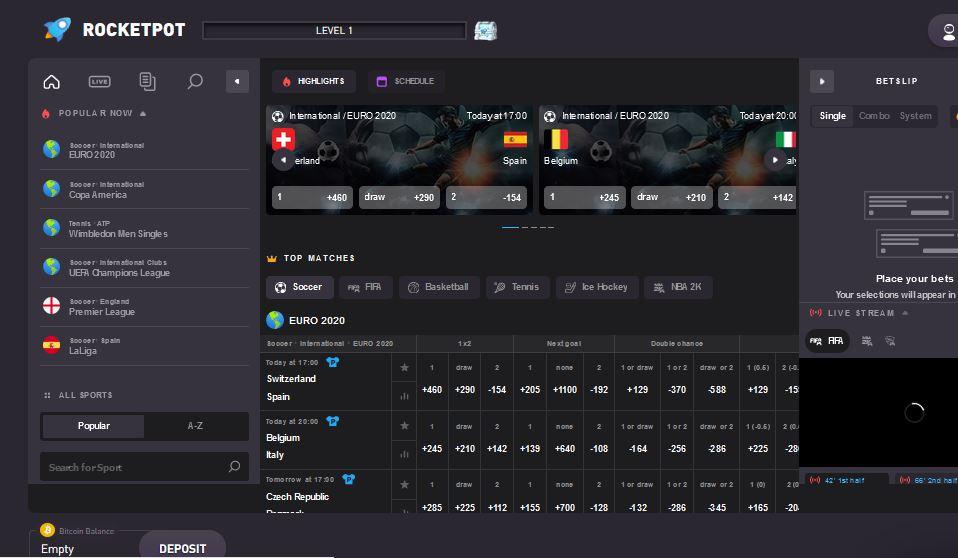Bet on draw +290 in the Switzerland–Spain card
The image size is (958, 558).
pyautogui.click(x=399, y=197)
